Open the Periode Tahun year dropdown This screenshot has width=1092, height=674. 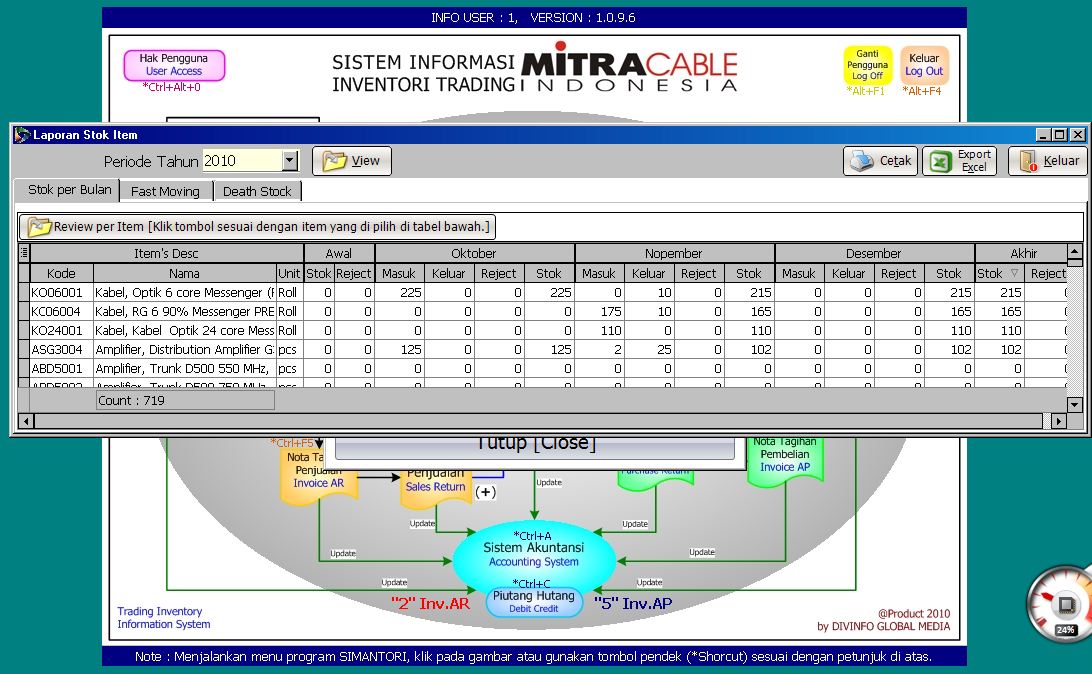pos(290,161)
